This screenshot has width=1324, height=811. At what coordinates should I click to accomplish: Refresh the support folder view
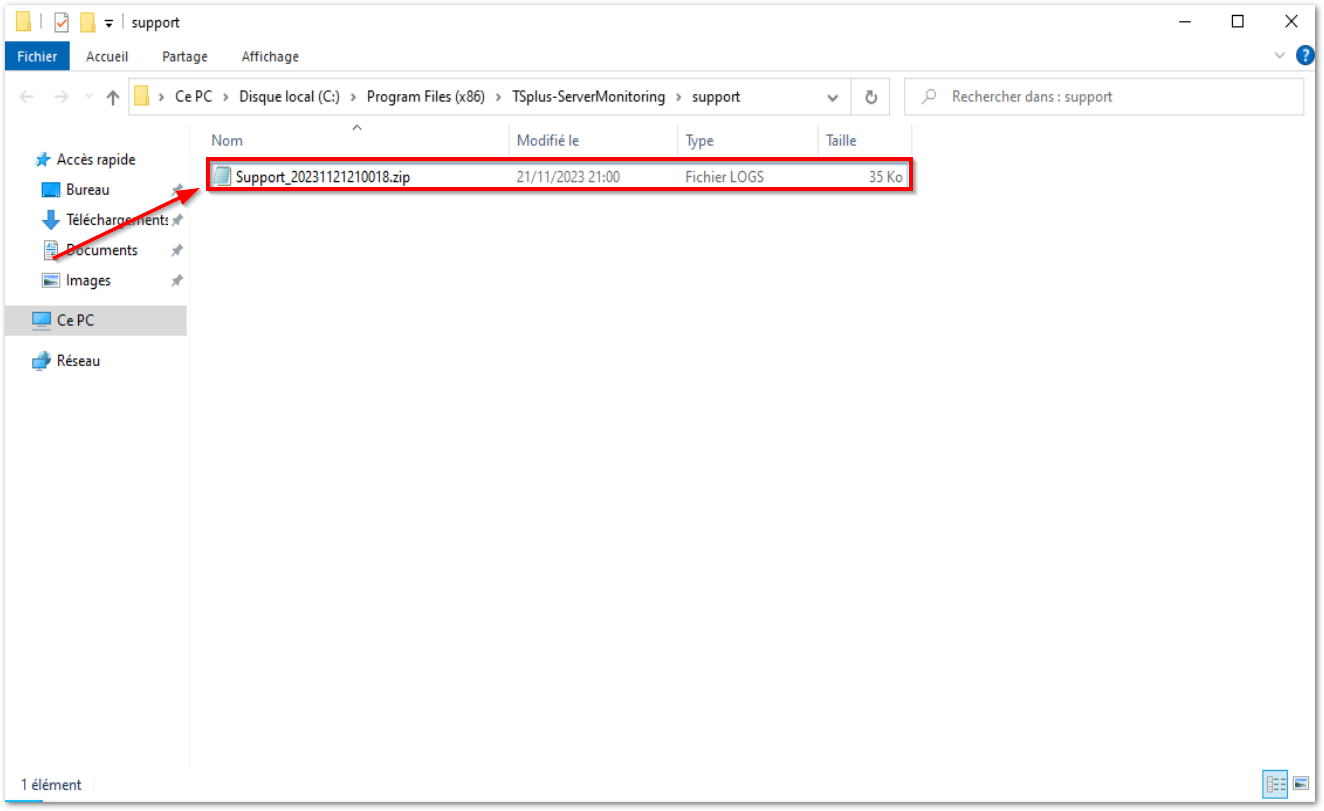point(870,96)
